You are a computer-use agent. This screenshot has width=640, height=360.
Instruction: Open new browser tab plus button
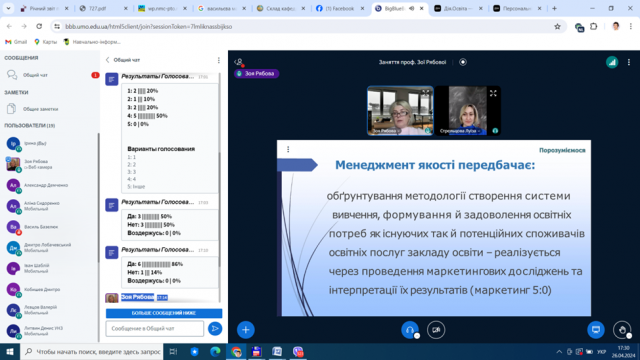pos(554,8)
